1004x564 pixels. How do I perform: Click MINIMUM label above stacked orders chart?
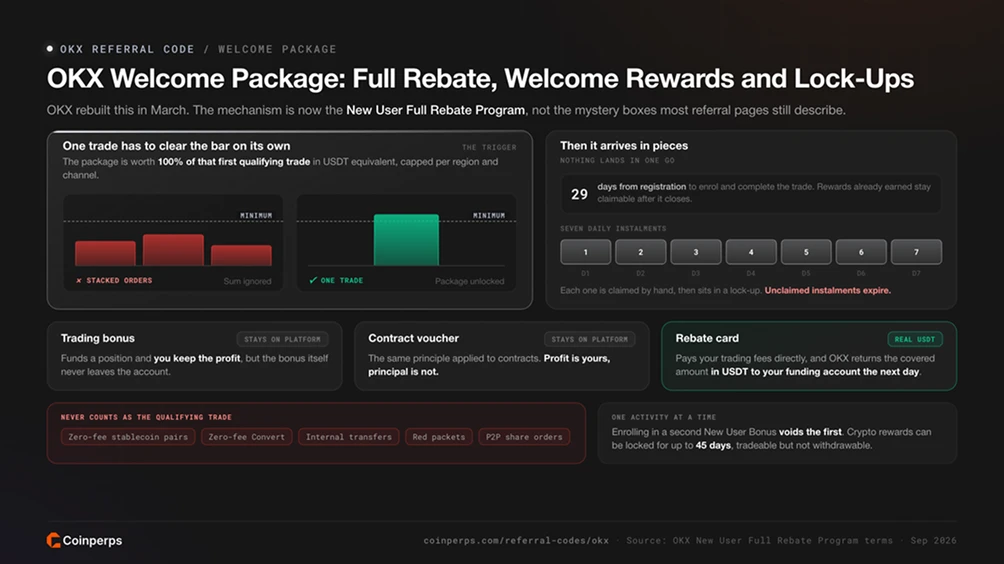(x=256, y=215)
